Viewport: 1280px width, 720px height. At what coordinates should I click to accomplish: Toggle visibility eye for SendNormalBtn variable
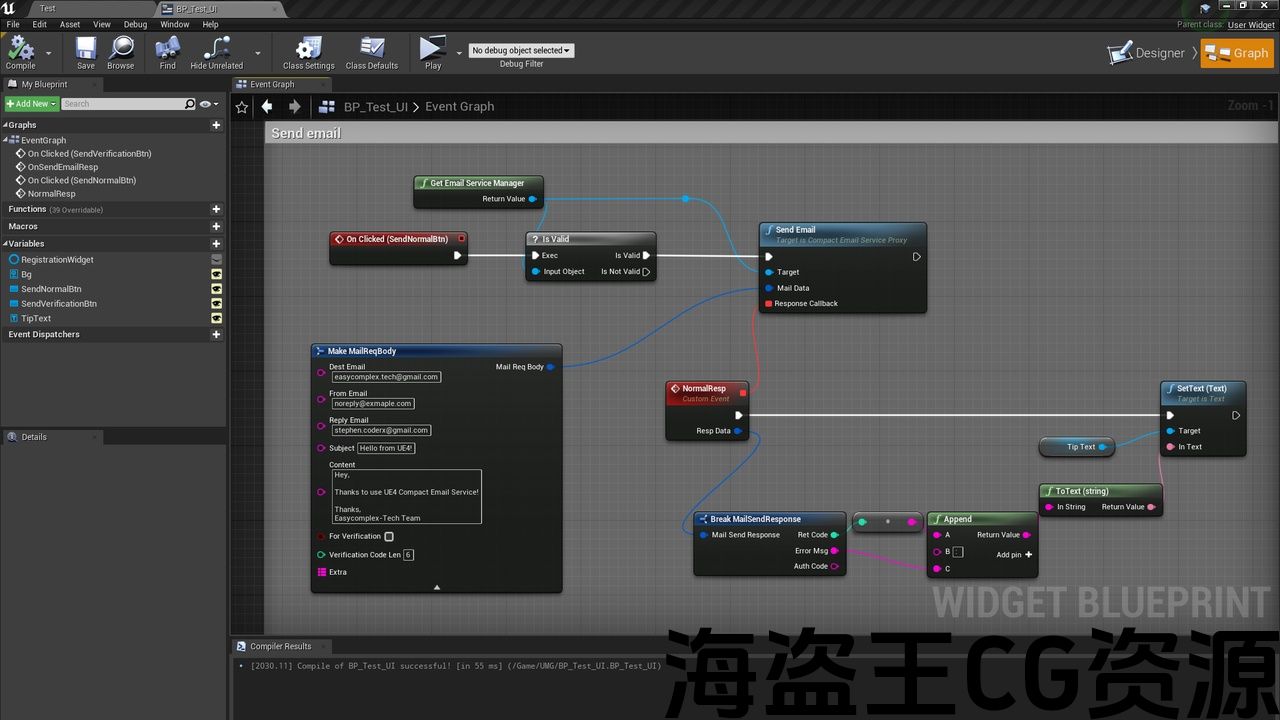click(216, 289)
